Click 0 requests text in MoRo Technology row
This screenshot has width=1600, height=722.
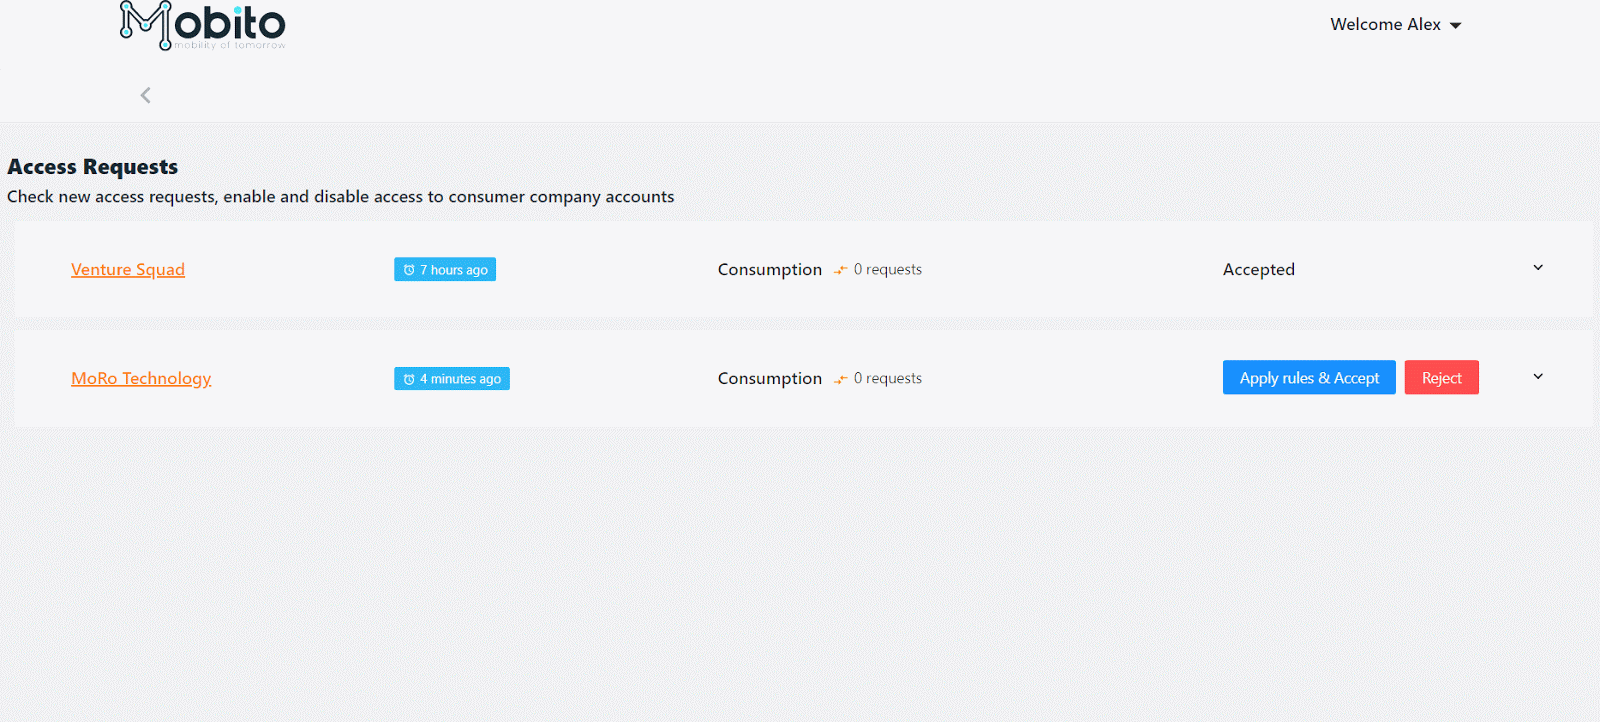pyautogui.click(x=888, y=378)
